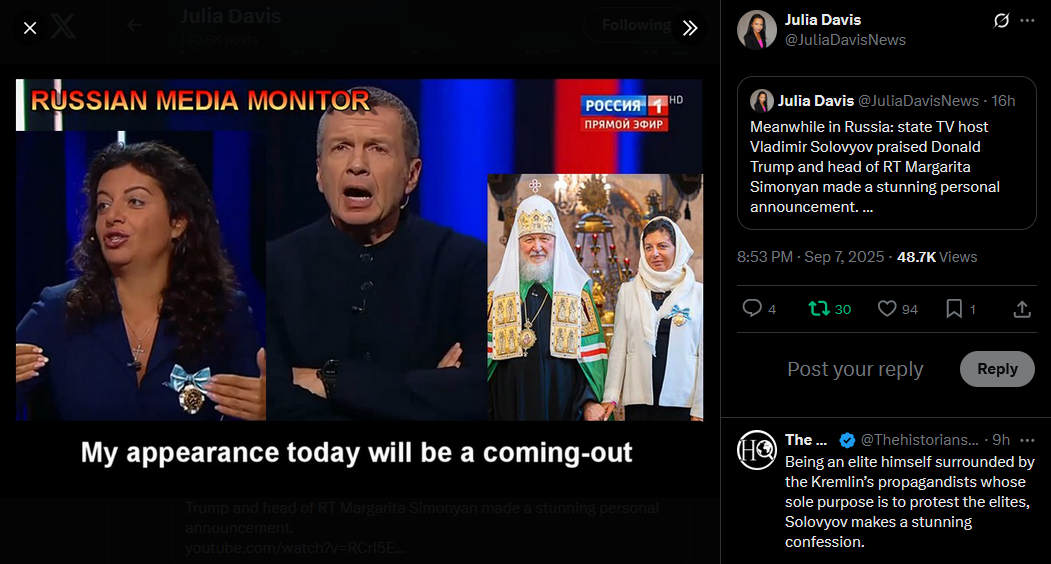This screenshot has height=564, width=1051.
Task: Open the more options menu for Julia Davis post
Action: point(1027,21)
